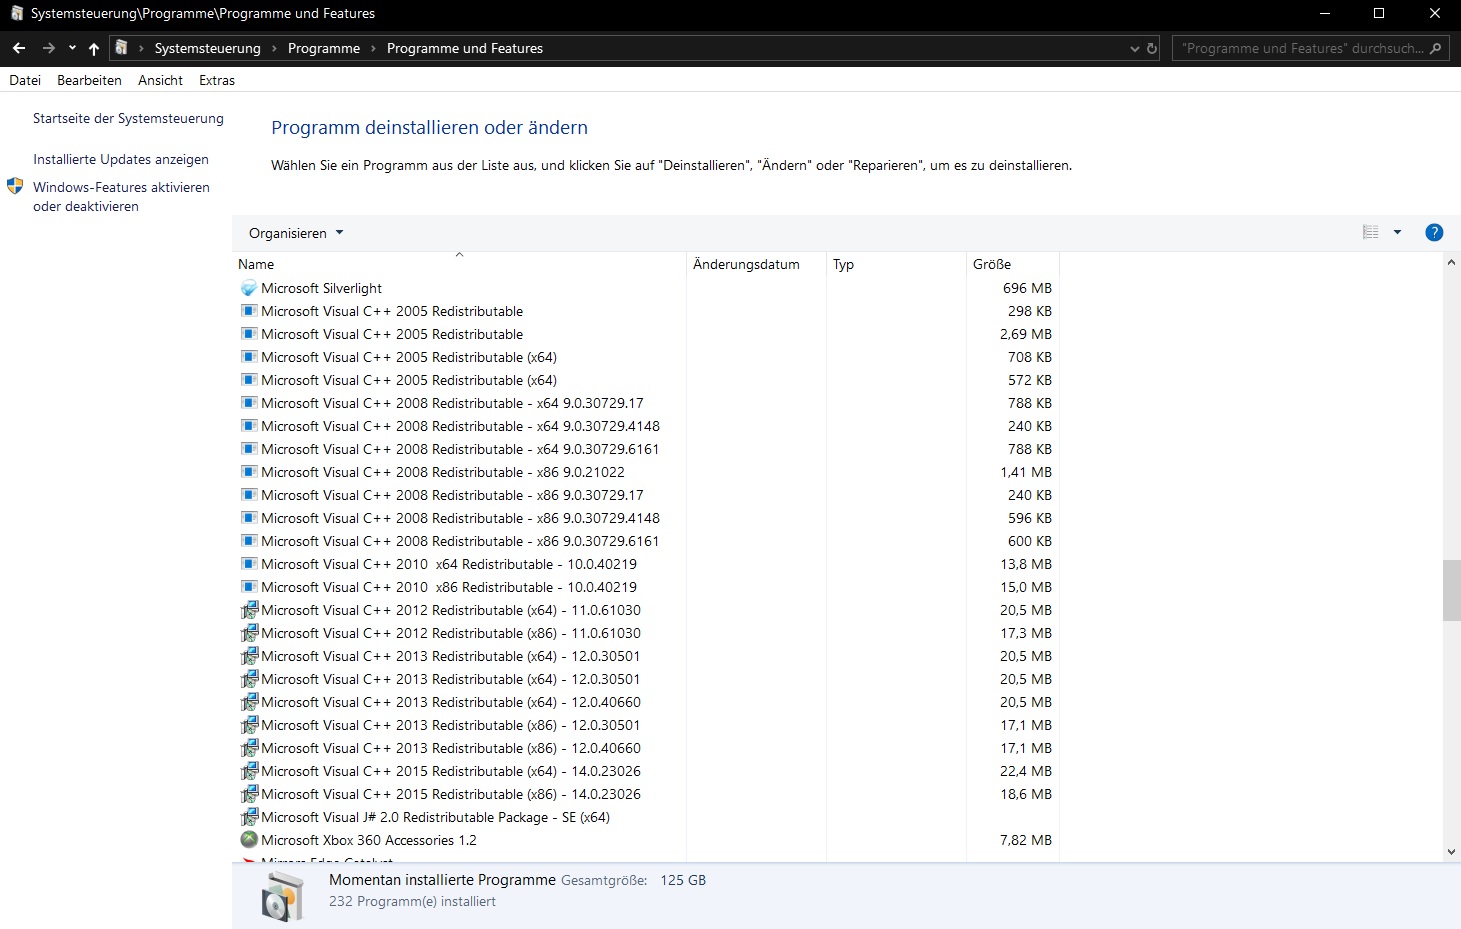The image size is (1461, 929).
Task: Expand the arrow after Programme breadcrumb
Action: [x=373, y=48]
